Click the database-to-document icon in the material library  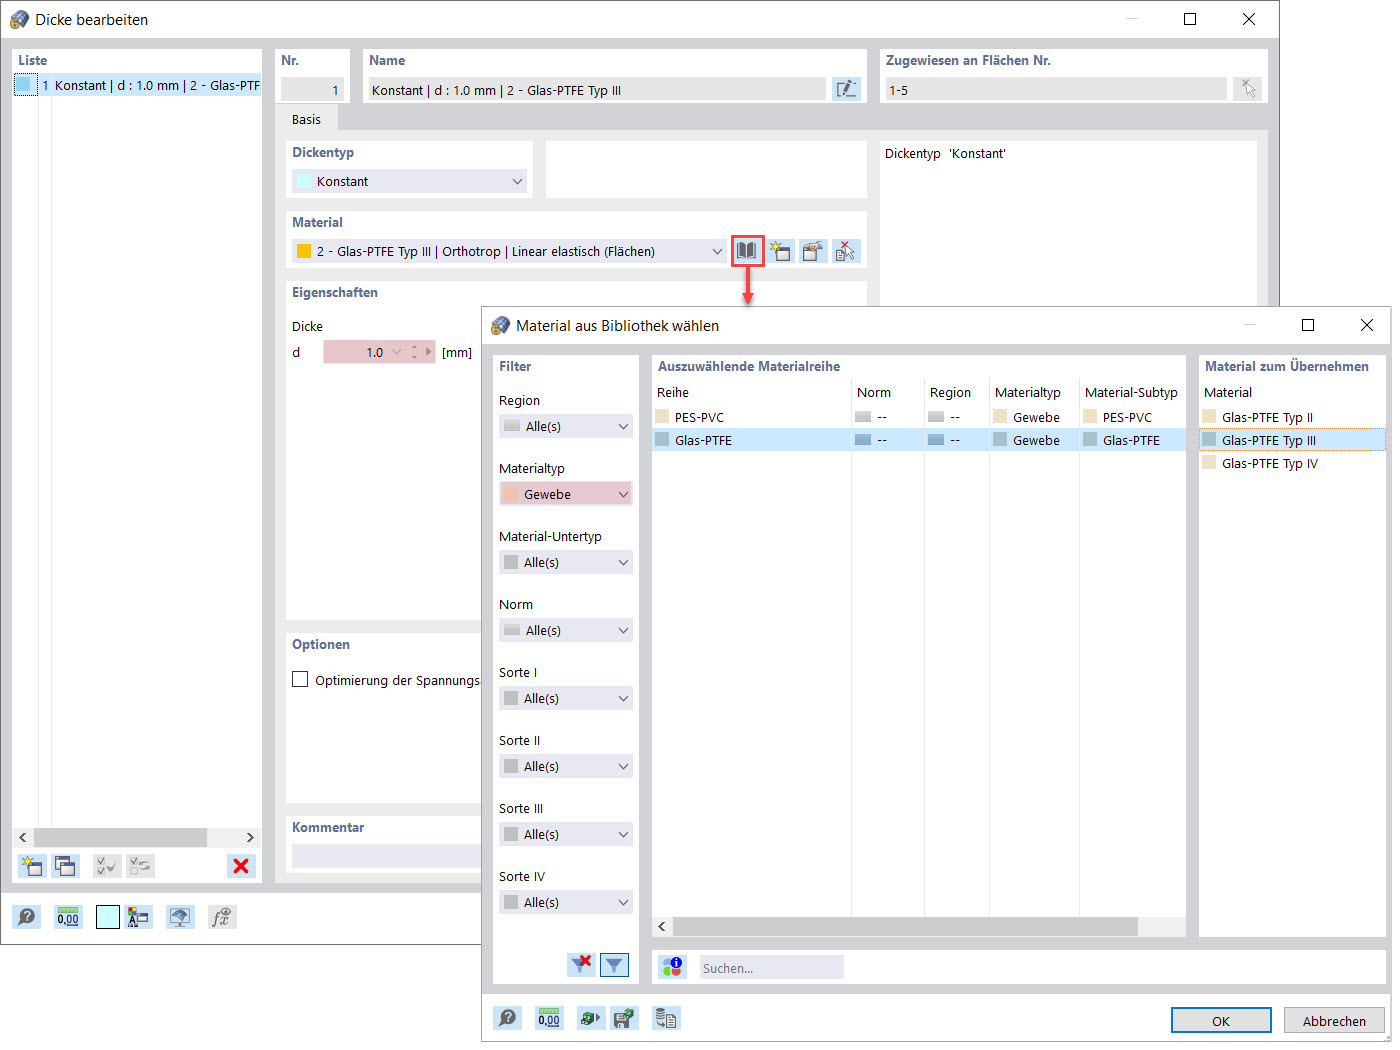tap(666, 1018)
